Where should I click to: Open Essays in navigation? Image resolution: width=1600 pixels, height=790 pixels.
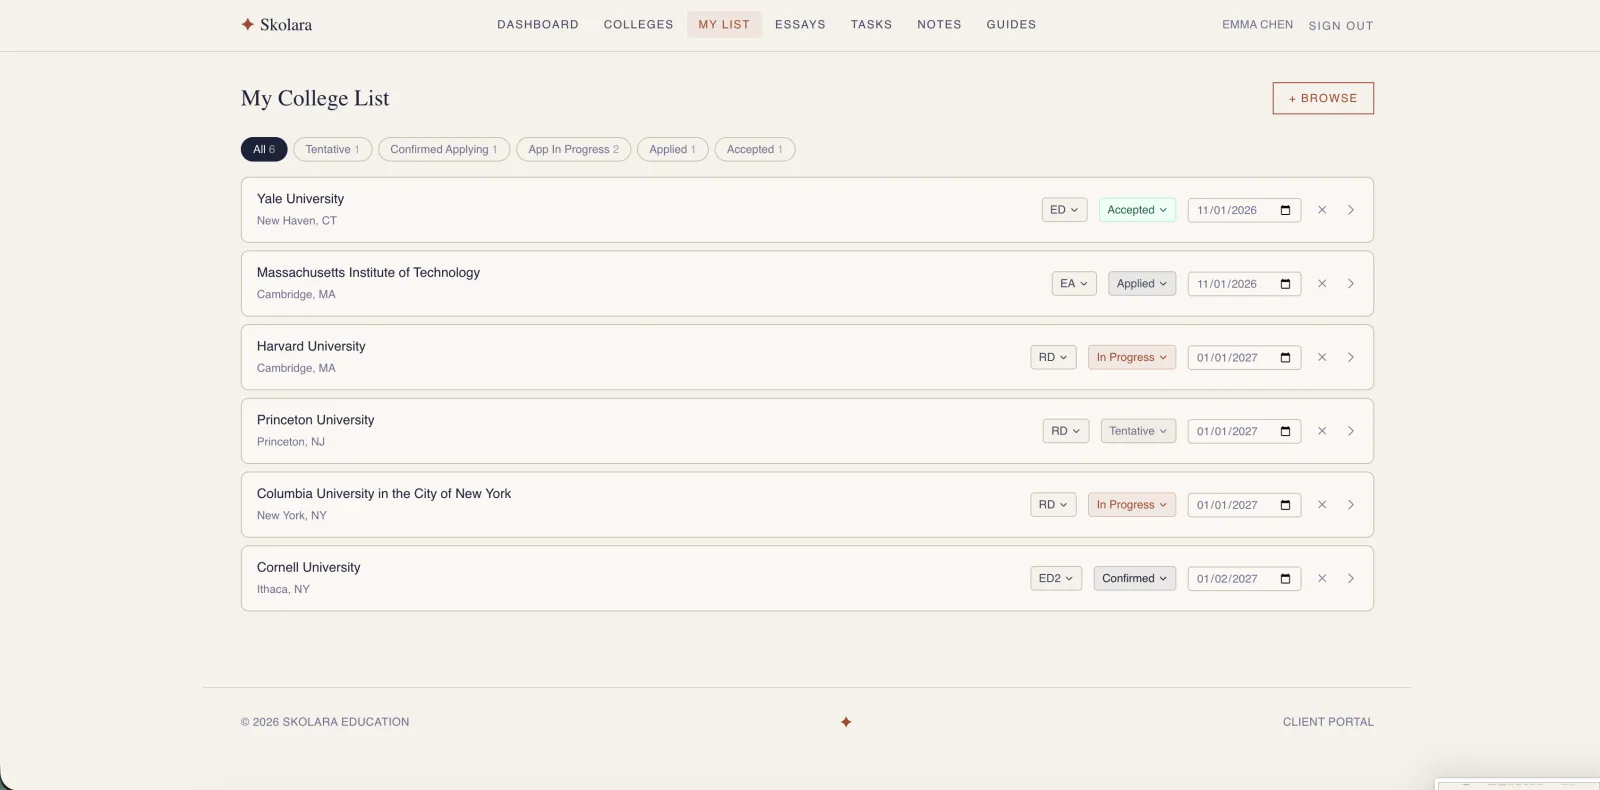tap(800, 24)
